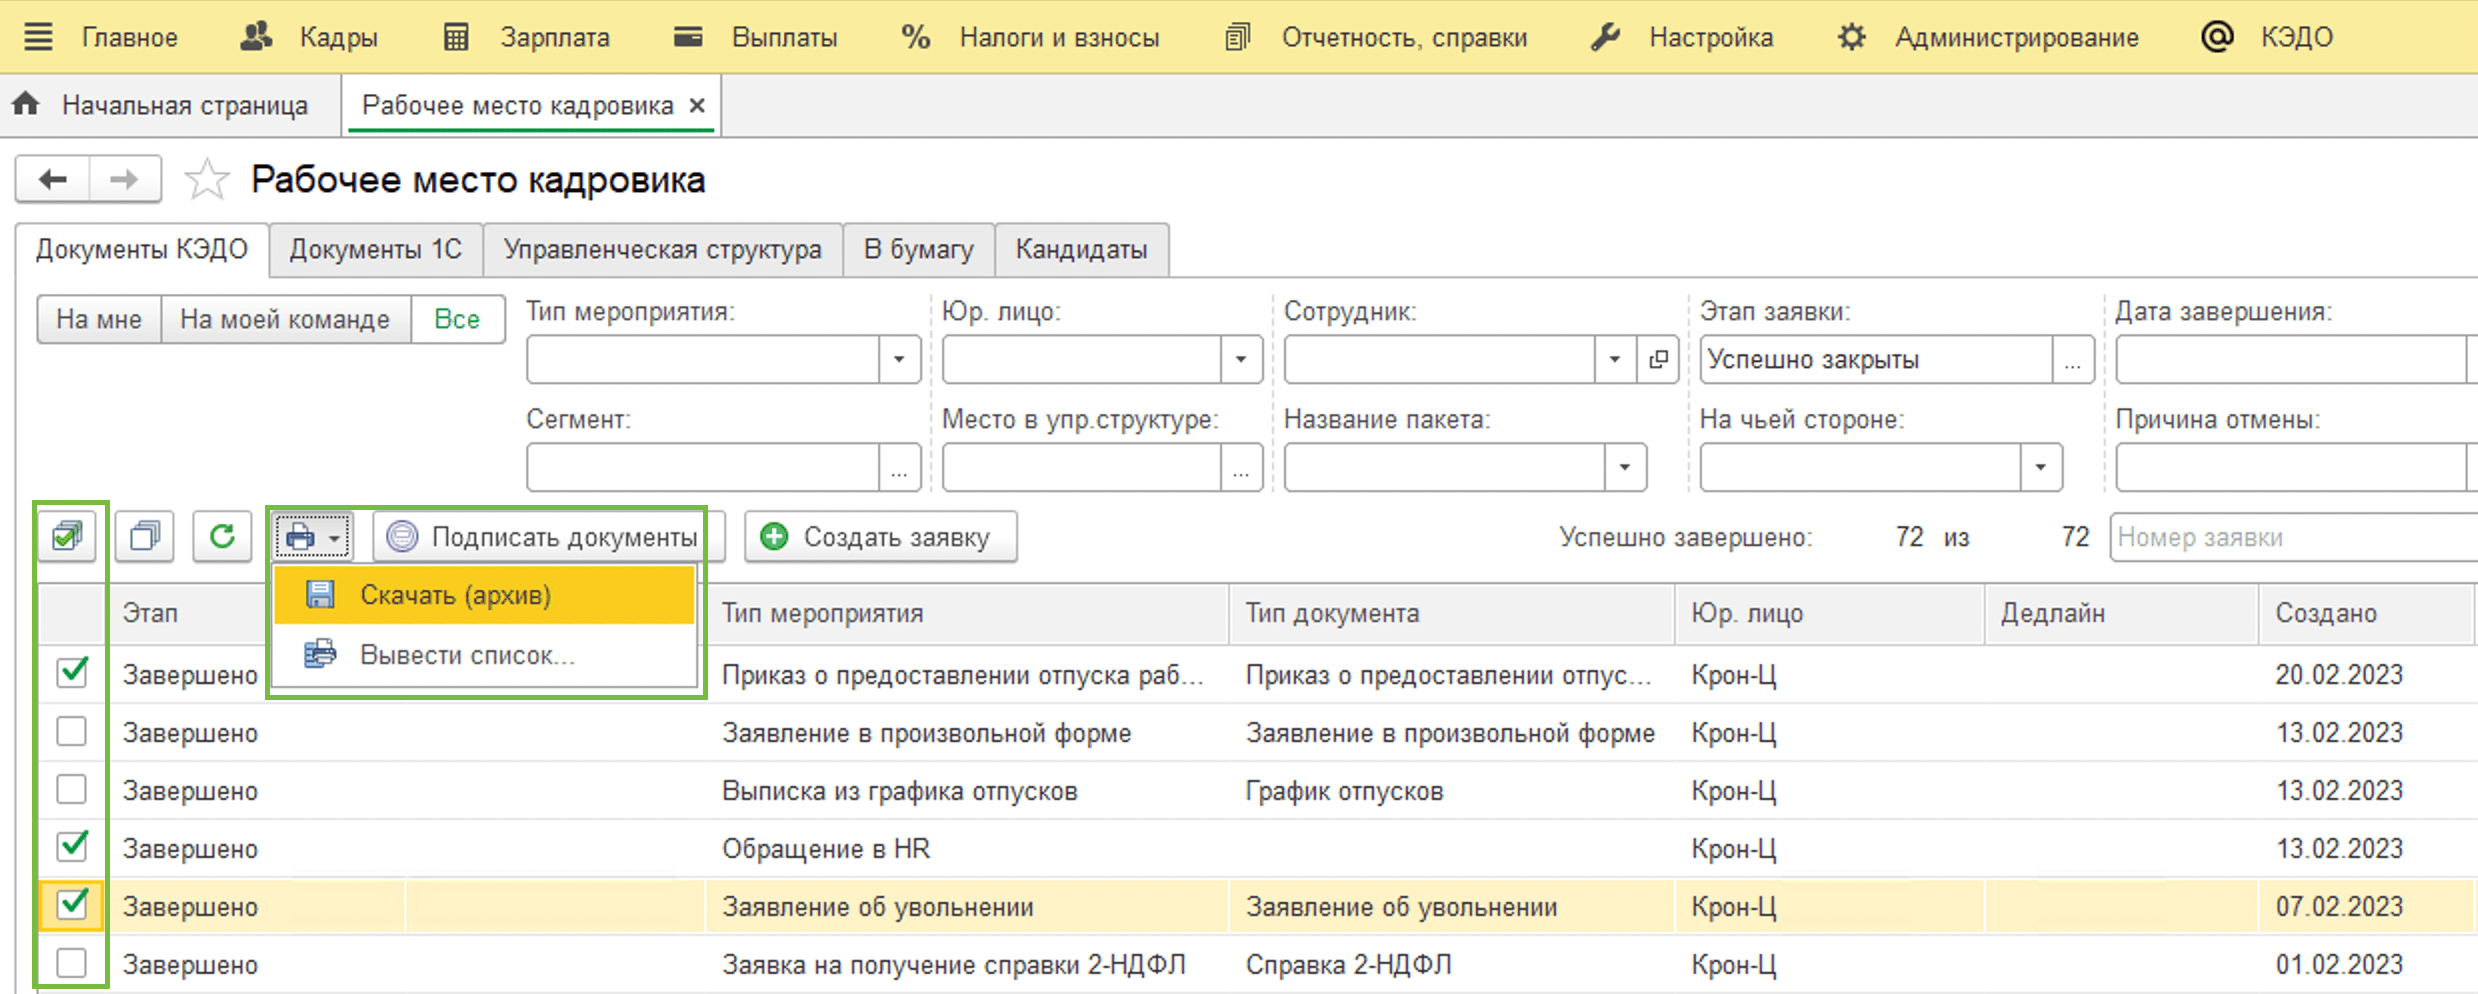Image resolution: width=2478 pixels, height=994 pixels.
Task: Expand the Юр. лицо dropdown
Action: coord(1241,359)
